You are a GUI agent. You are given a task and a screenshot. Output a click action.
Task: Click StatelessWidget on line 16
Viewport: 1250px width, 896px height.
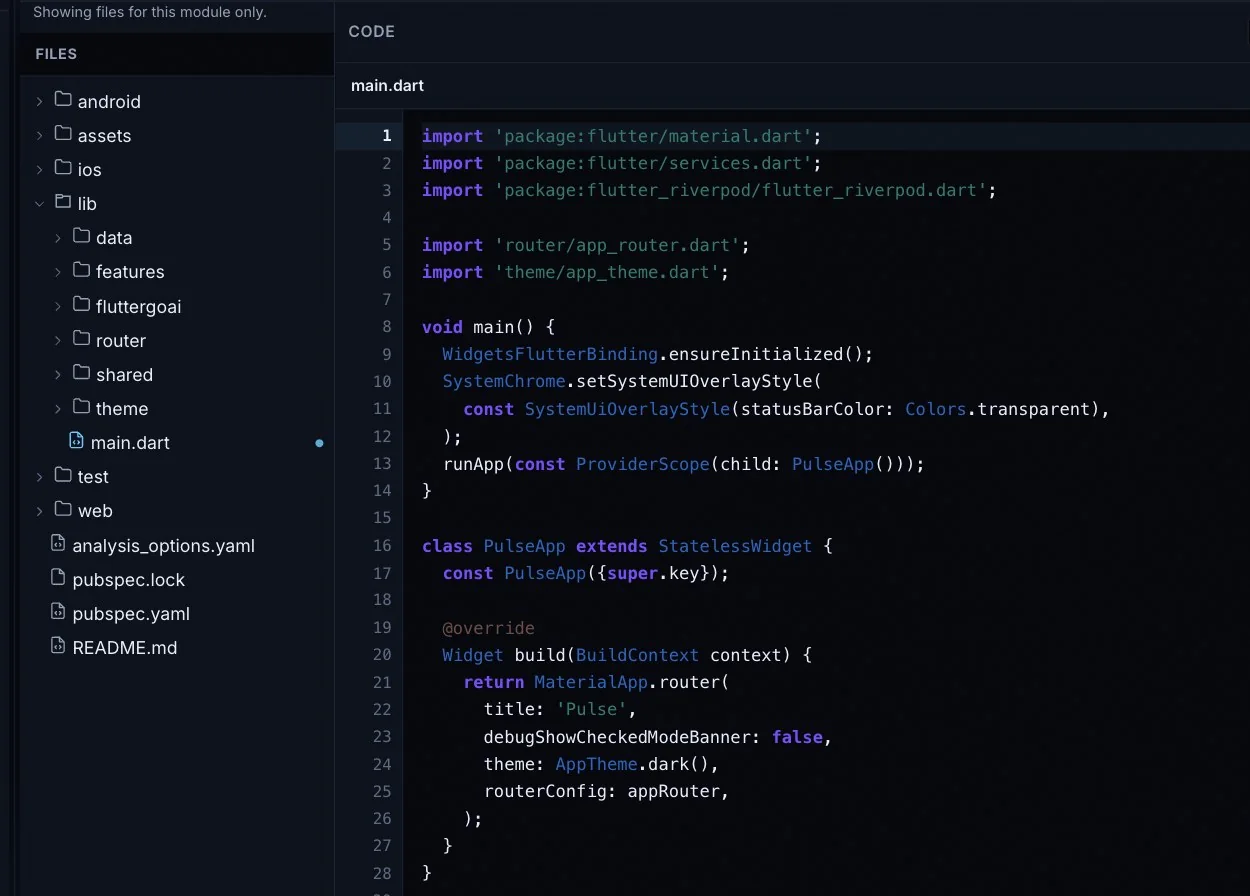pos(735,546)
